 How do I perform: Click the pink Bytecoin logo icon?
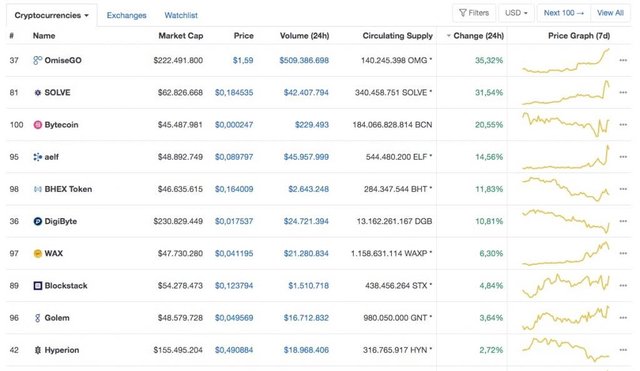coord(38,125)
